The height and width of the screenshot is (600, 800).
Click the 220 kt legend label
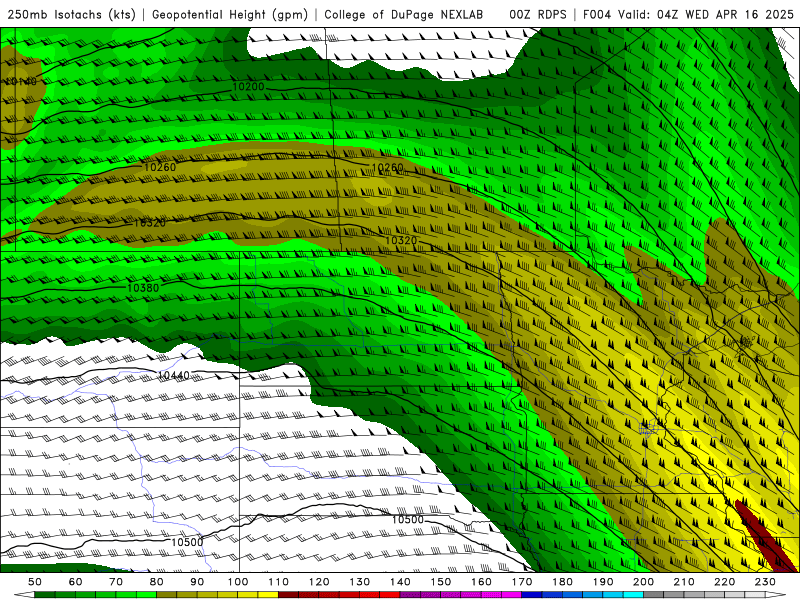[724, 582]
